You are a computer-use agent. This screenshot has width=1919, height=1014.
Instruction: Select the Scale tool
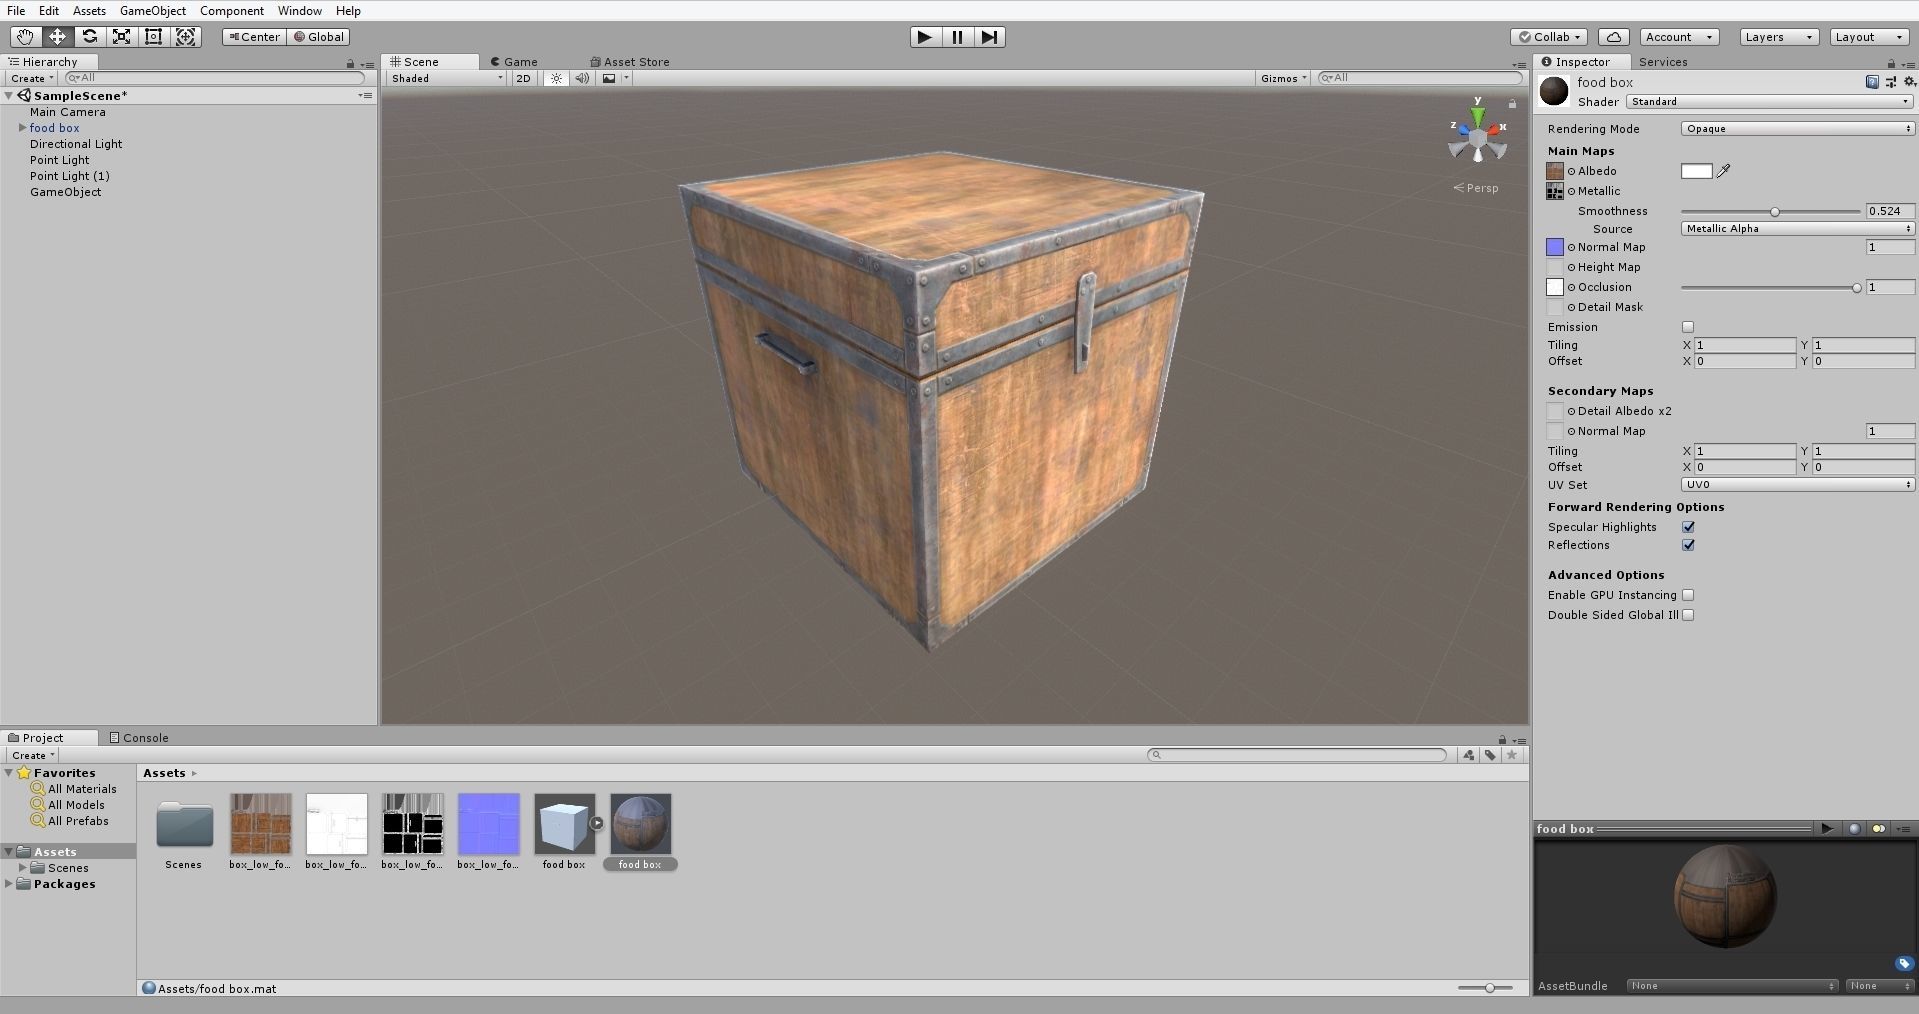tap(121, 37)
